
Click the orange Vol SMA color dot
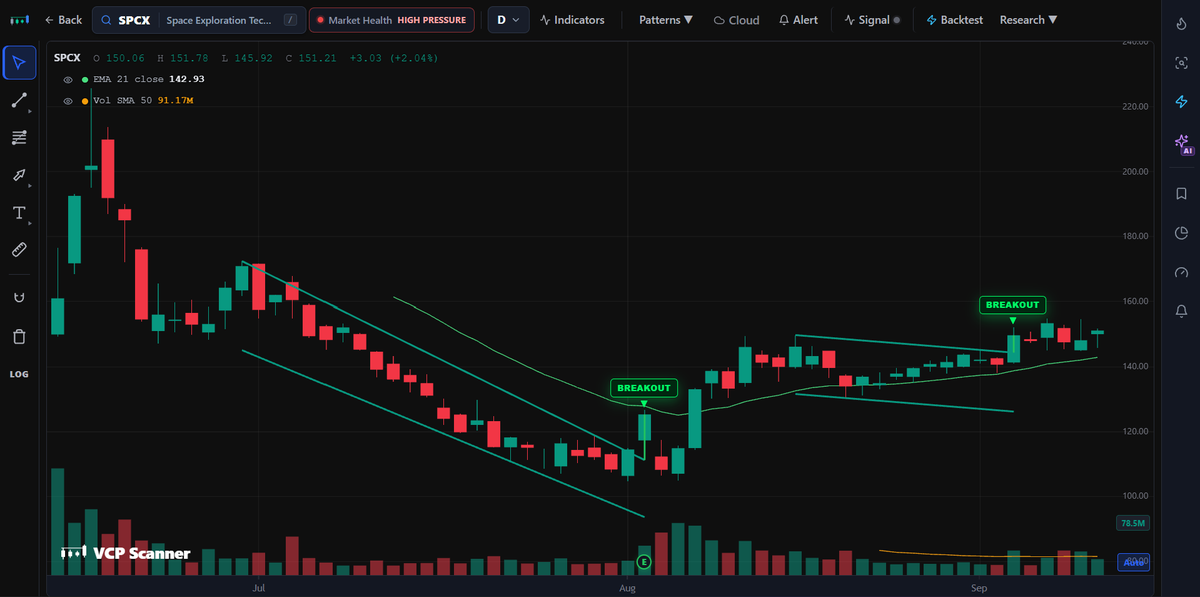85,101
